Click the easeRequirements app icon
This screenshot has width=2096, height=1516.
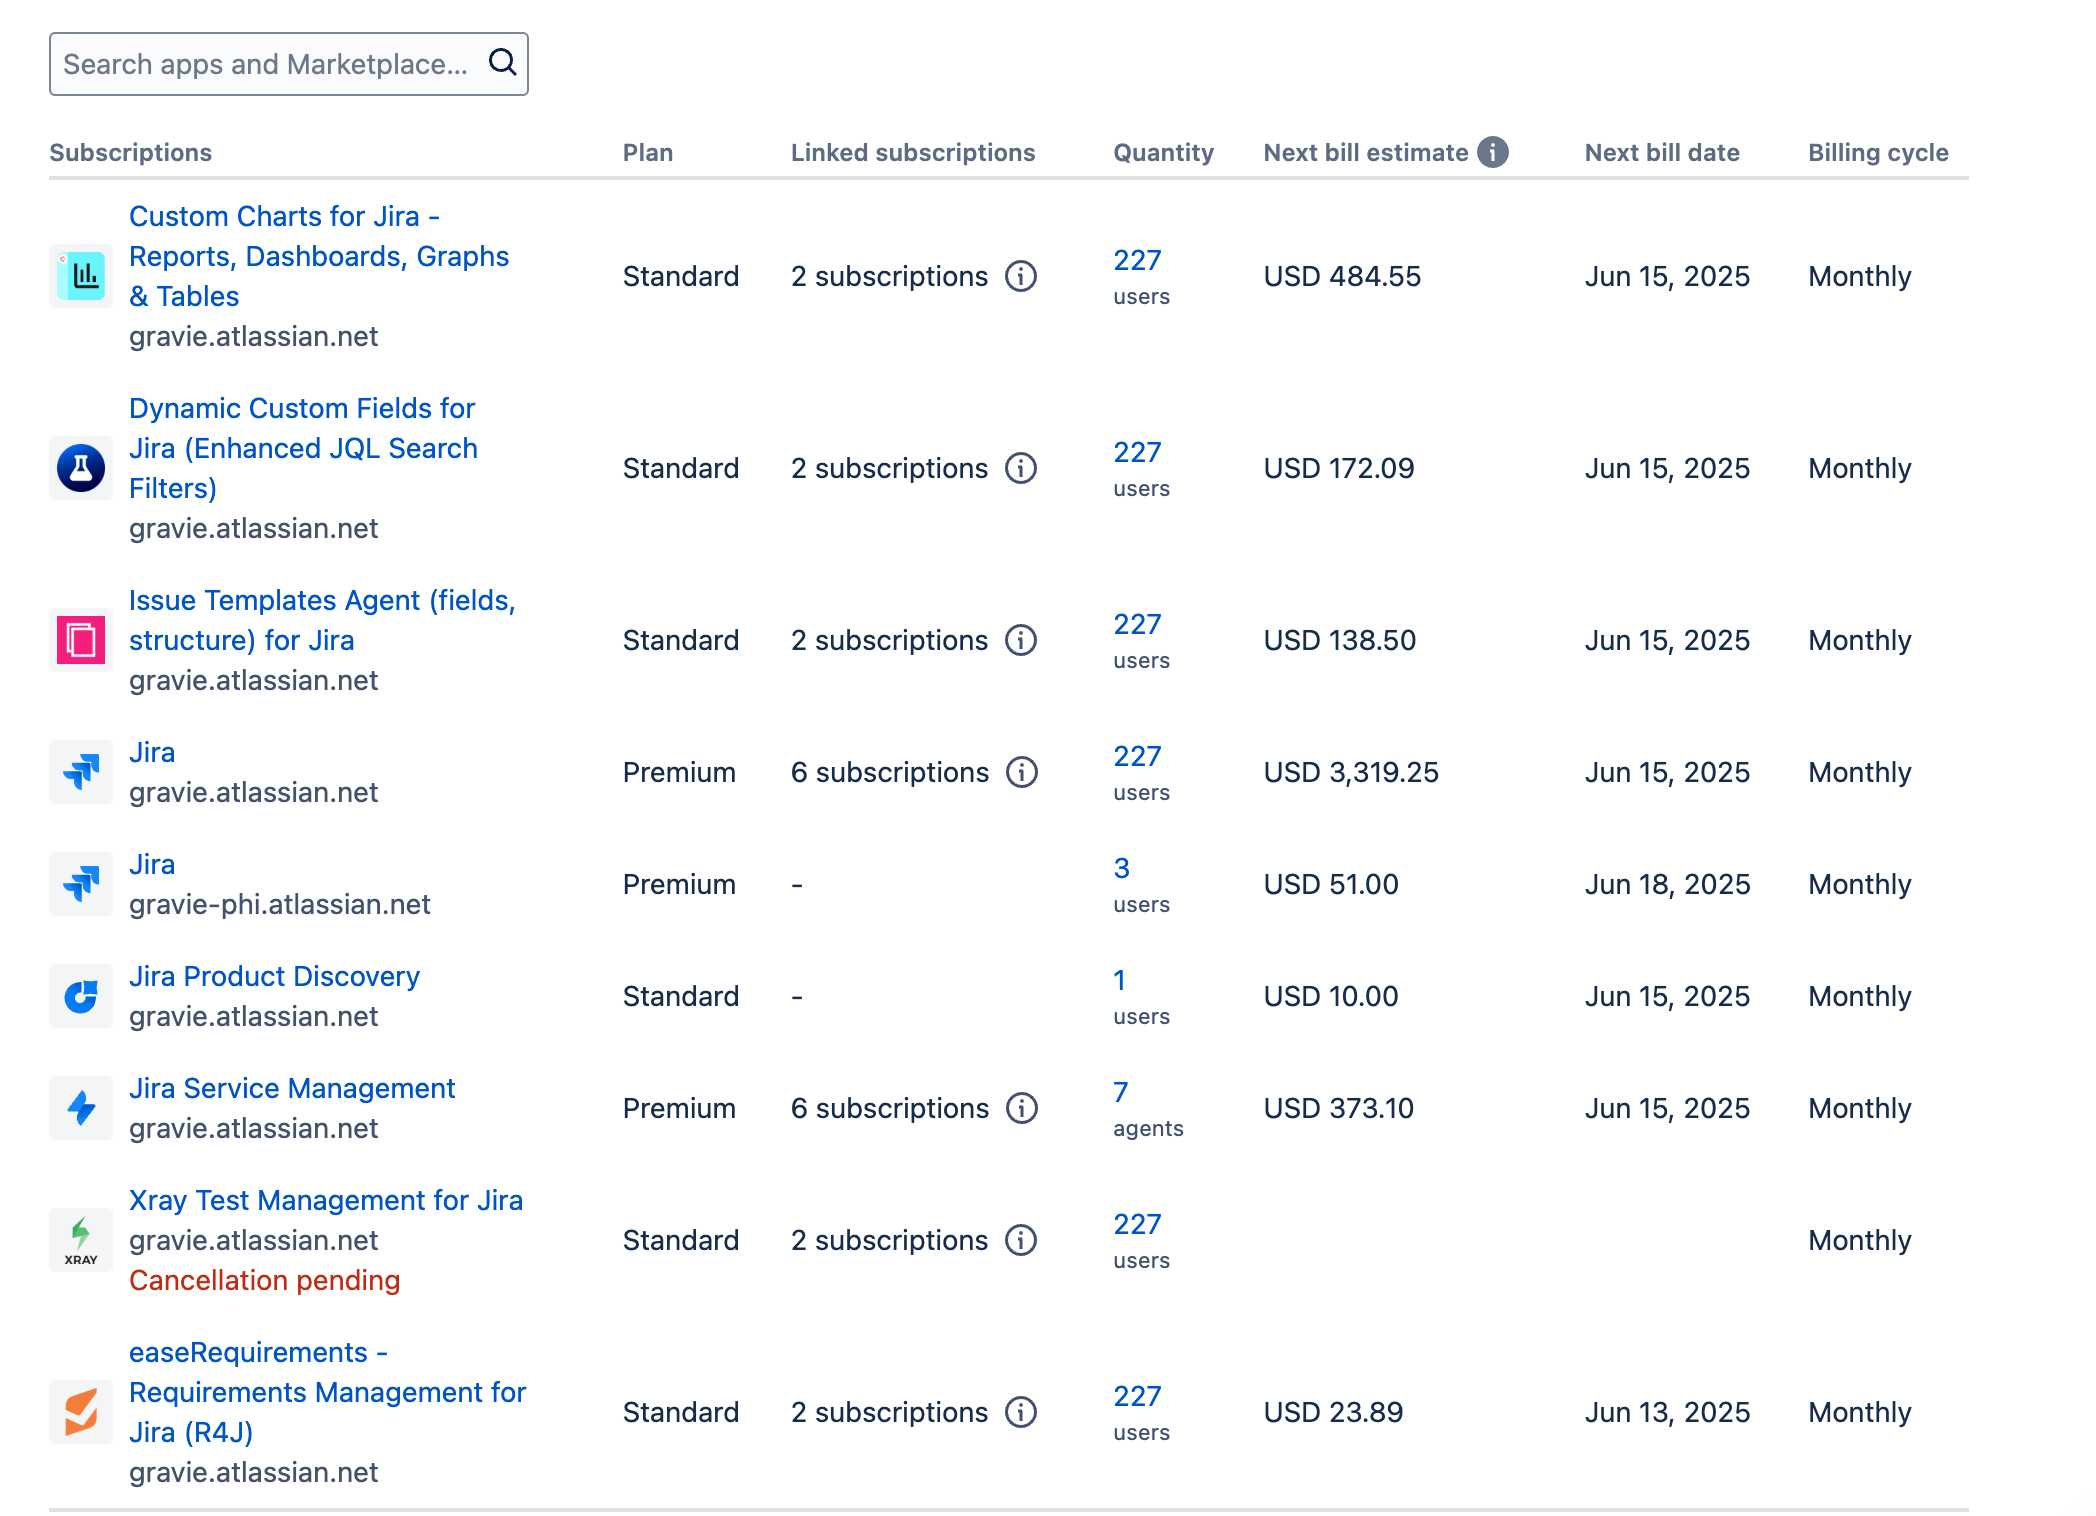[81, 1412]
